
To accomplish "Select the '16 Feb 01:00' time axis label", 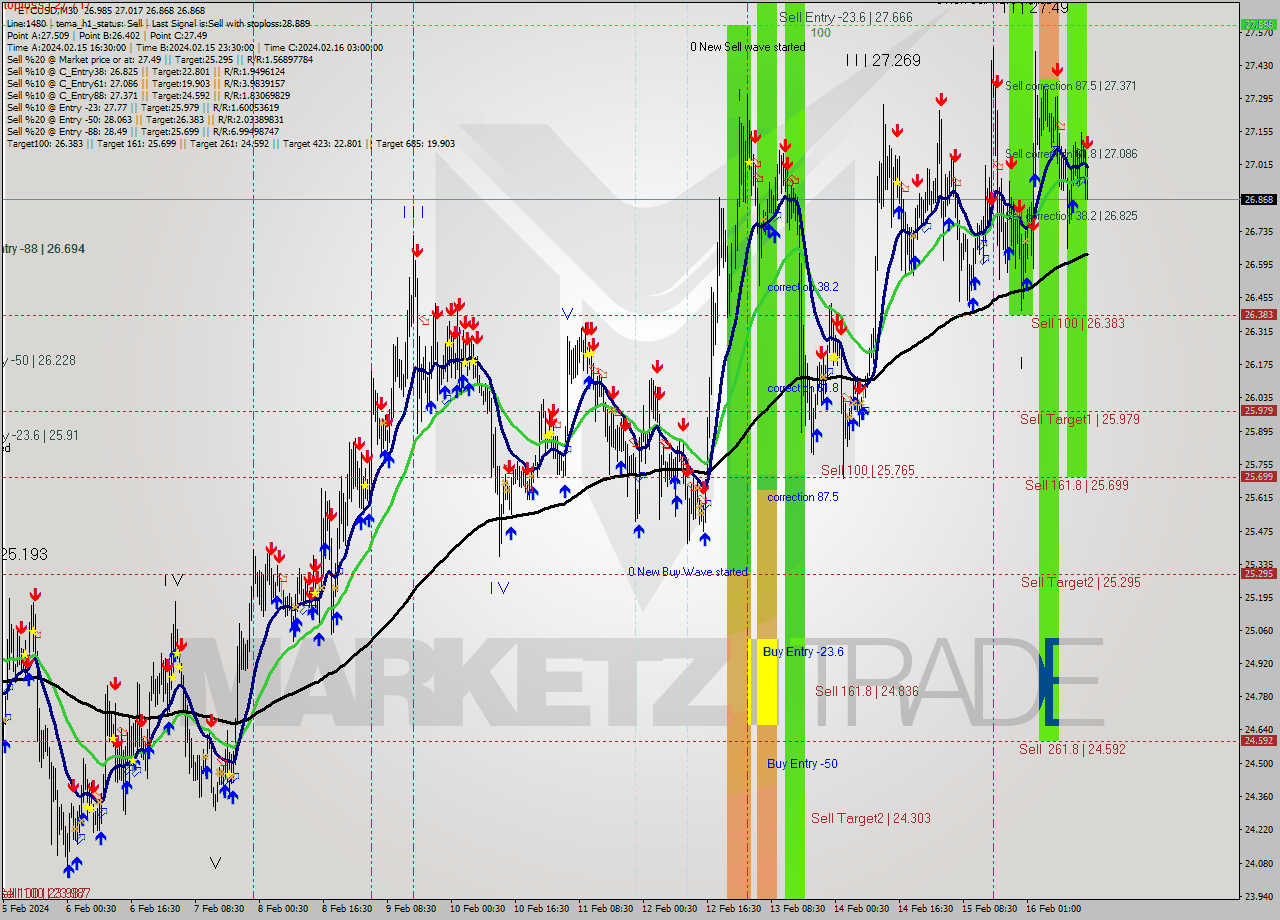I will [x=1053, y=909].
